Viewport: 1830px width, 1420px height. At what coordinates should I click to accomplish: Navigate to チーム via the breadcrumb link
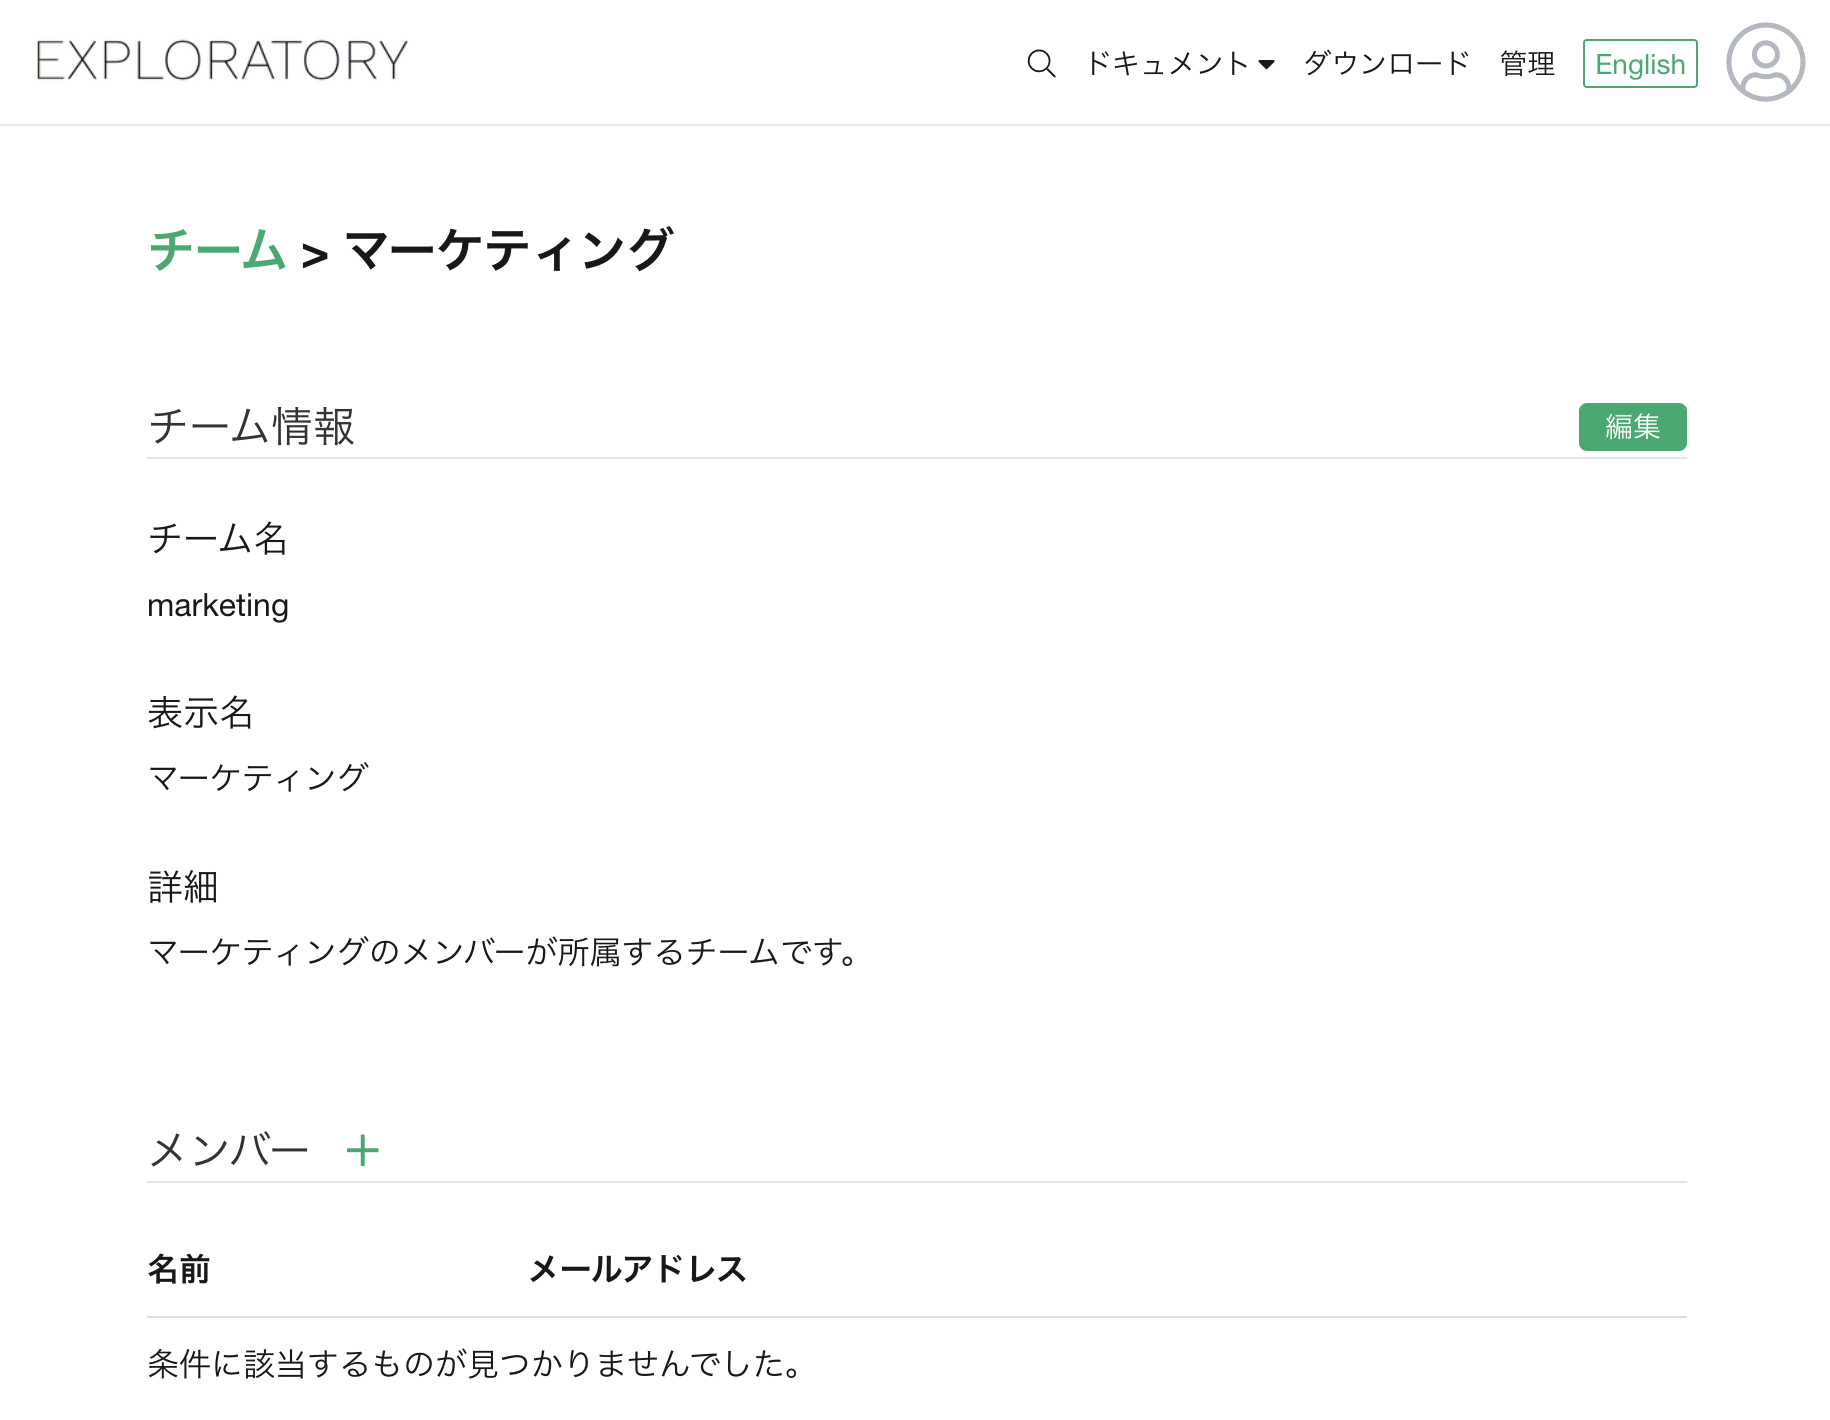[x=217, y=249]
